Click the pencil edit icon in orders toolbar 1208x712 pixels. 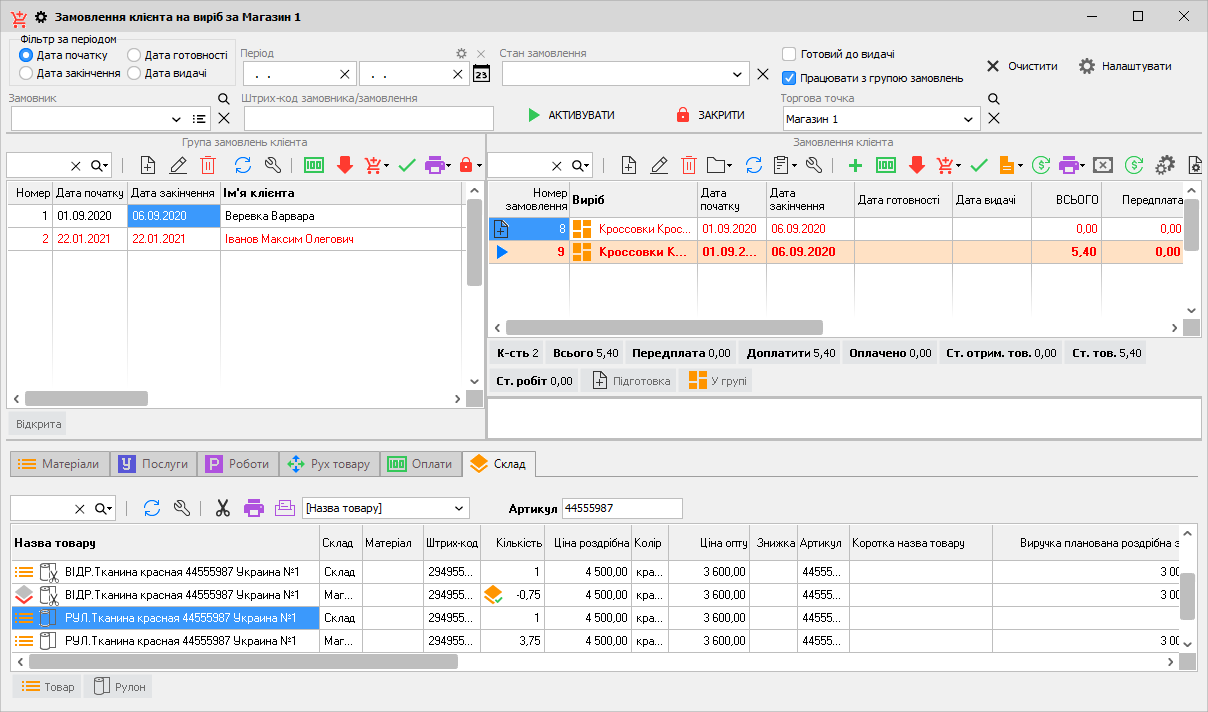click(659, 165)
